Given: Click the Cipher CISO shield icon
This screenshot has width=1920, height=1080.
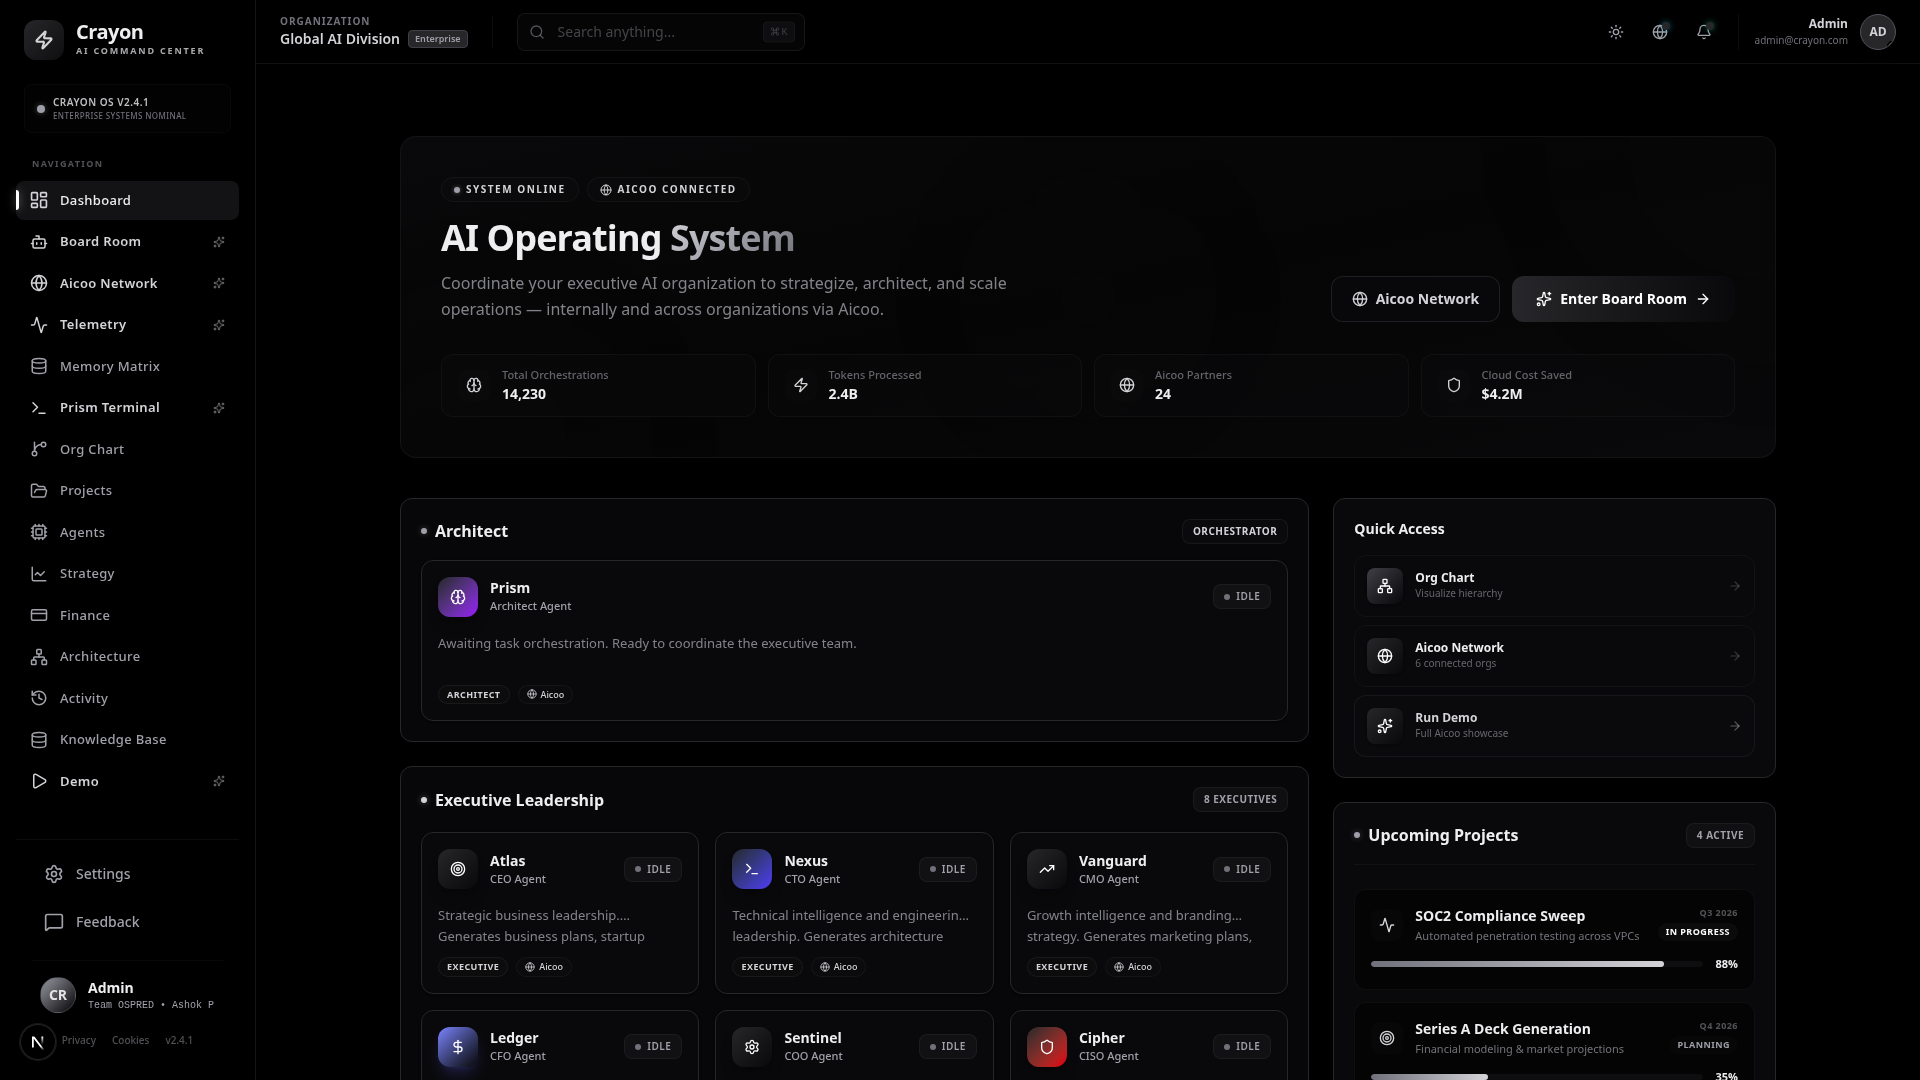Looking at the screenshot, I should coord(1047,1047).
